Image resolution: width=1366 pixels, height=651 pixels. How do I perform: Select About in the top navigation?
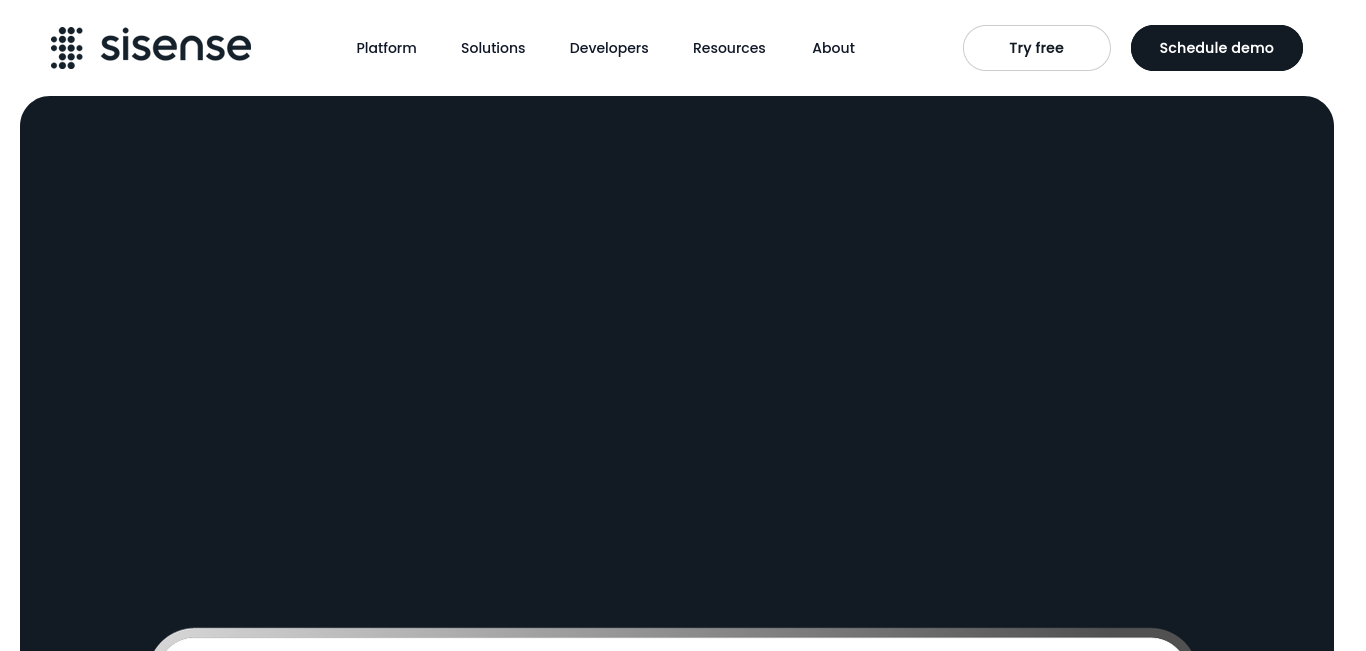(x=833, y=48)
